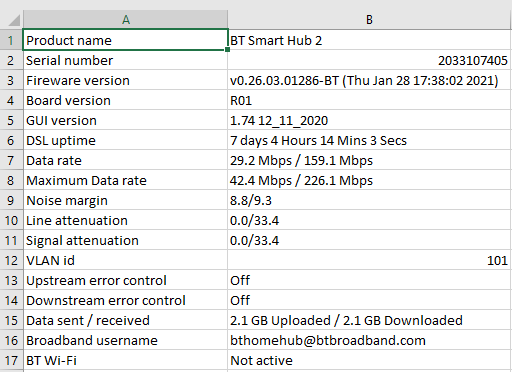The height and width of the screenshot is (372, 512).
Task: Select row 4 header
Action: (x=11, y=100)
